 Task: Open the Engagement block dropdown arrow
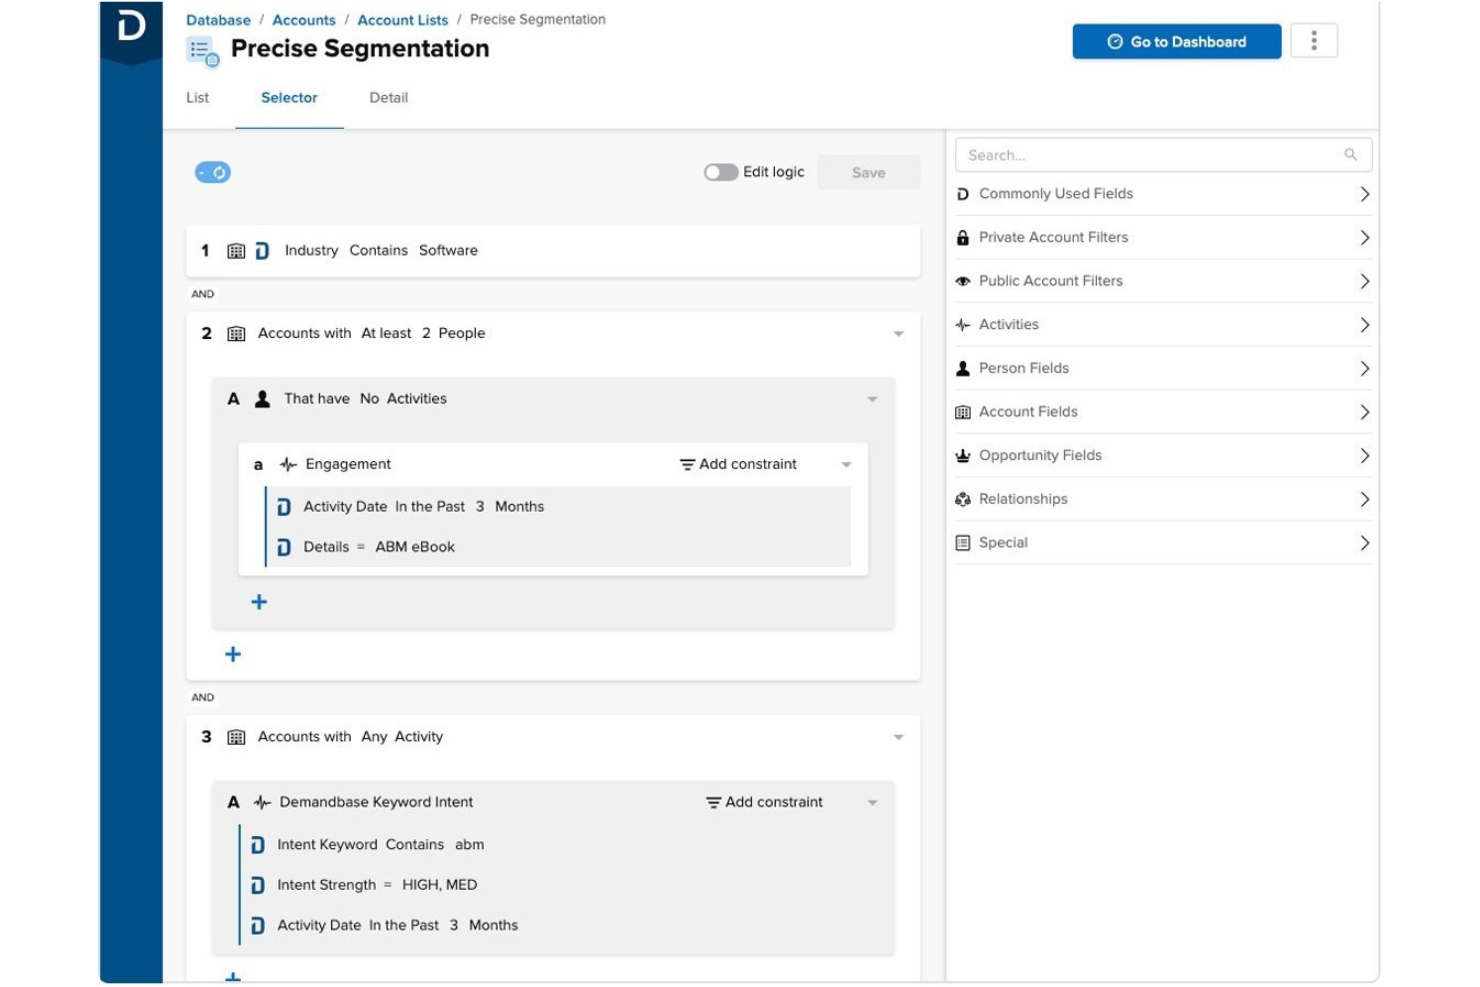(x=846, y=465)
